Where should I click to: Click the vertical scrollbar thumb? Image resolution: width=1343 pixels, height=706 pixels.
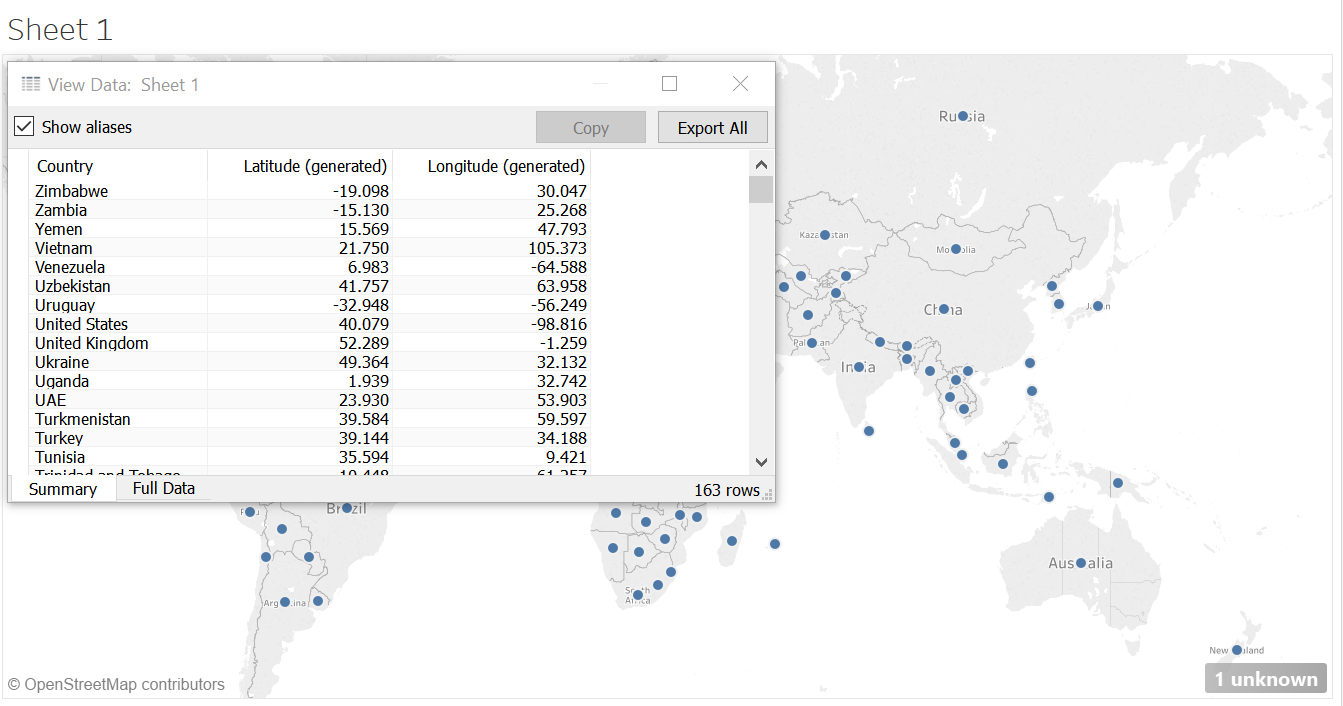pos(761,190)
